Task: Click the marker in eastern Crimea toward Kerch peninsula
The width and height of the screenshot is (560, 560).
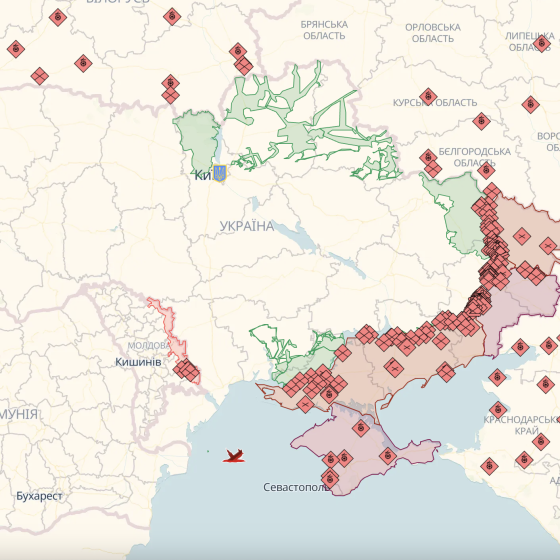Action: [x=388, y=456]
